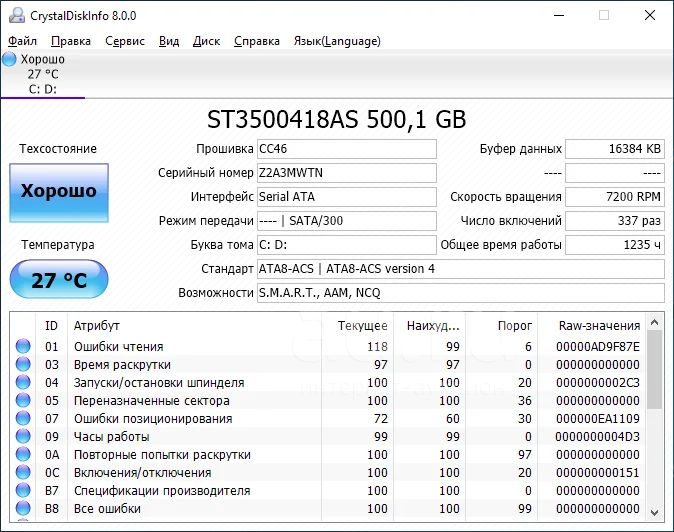674x532 pixels.
Task: Open the Вид menu
Action: click(169, 41)
